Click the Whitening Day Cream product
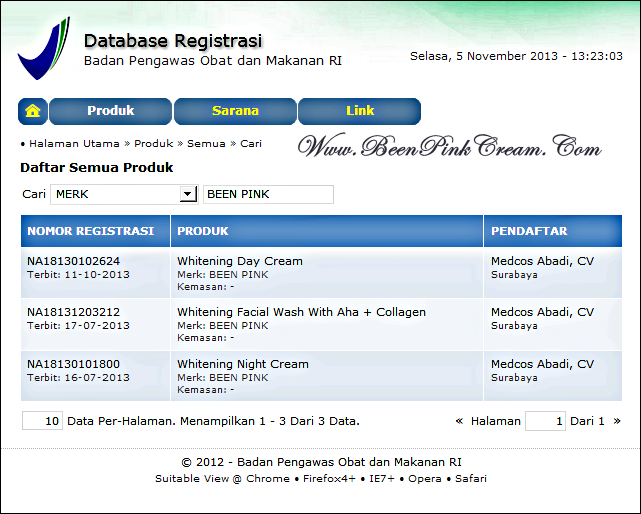This screenshot has width=641, height=514. tap(240, 261)
